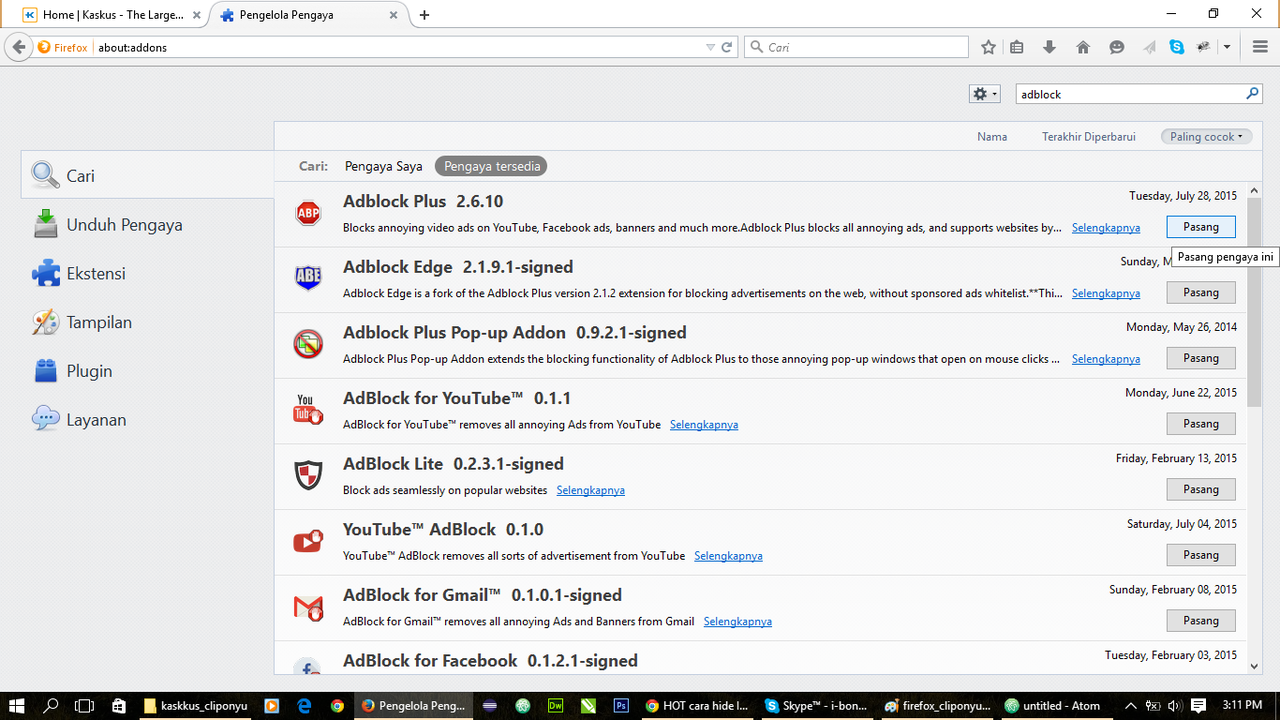This screenshot has width=1280, height=720.
Task: Open Selengkapnya link for Adblock Edge
Action: point(1106,293)
